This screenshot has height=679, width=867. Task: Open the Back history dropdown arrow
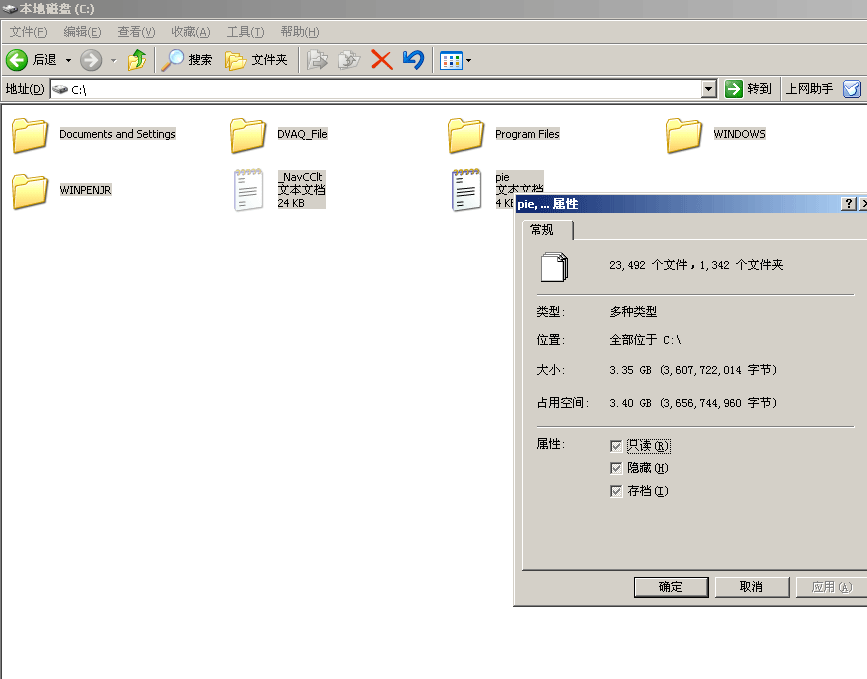(x=68, y=61)
